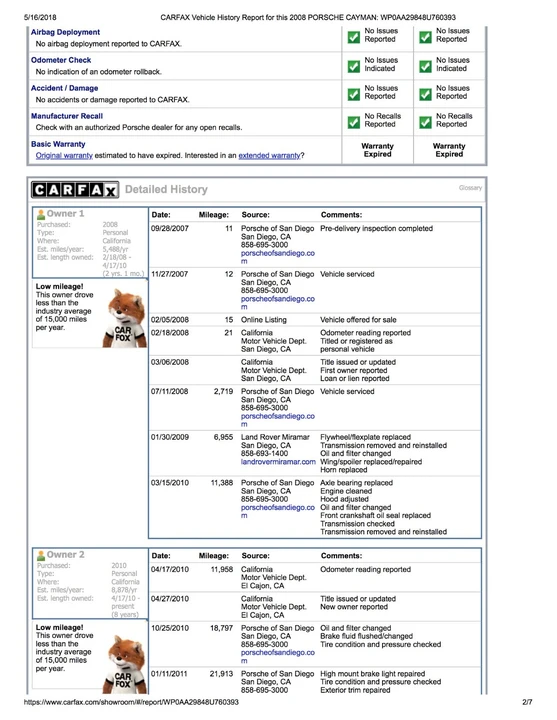
Task: Follow the extended warranty hyperlink
Action: tap(269, 156)
